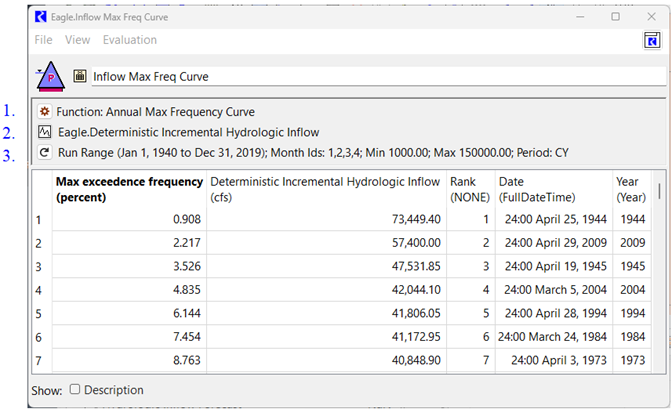Open the File menu
The image size is (672, 409).
[43, 40]
